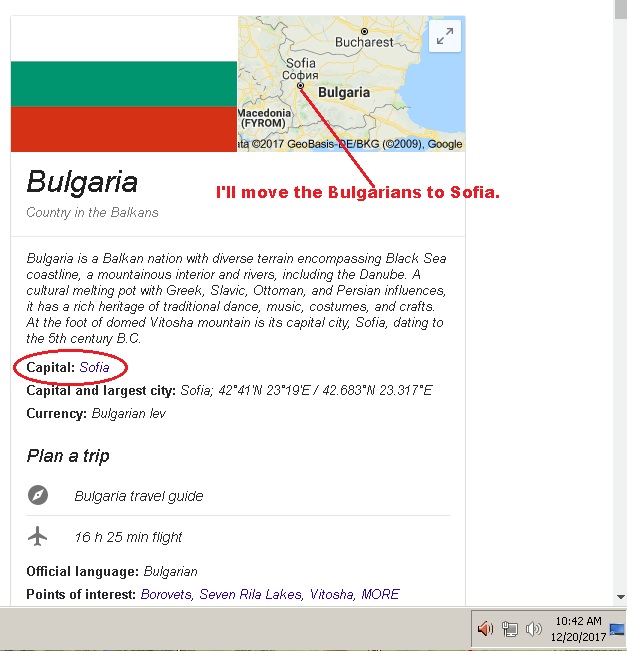
Task: Click the Sofia marker dot on the map
Action: [300, 86]
